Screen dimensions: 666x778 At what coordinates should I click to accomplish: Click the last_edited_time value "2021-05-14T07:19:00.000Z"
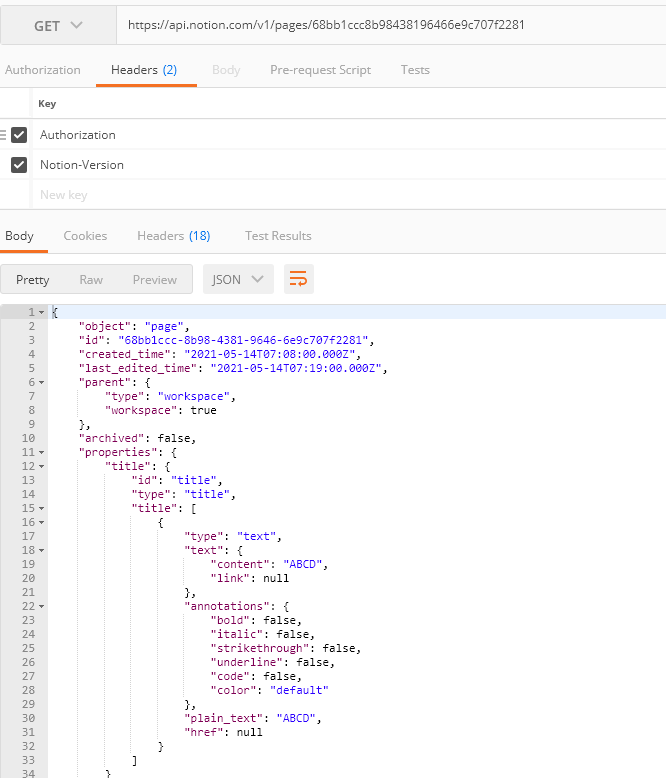pos(296,368)
